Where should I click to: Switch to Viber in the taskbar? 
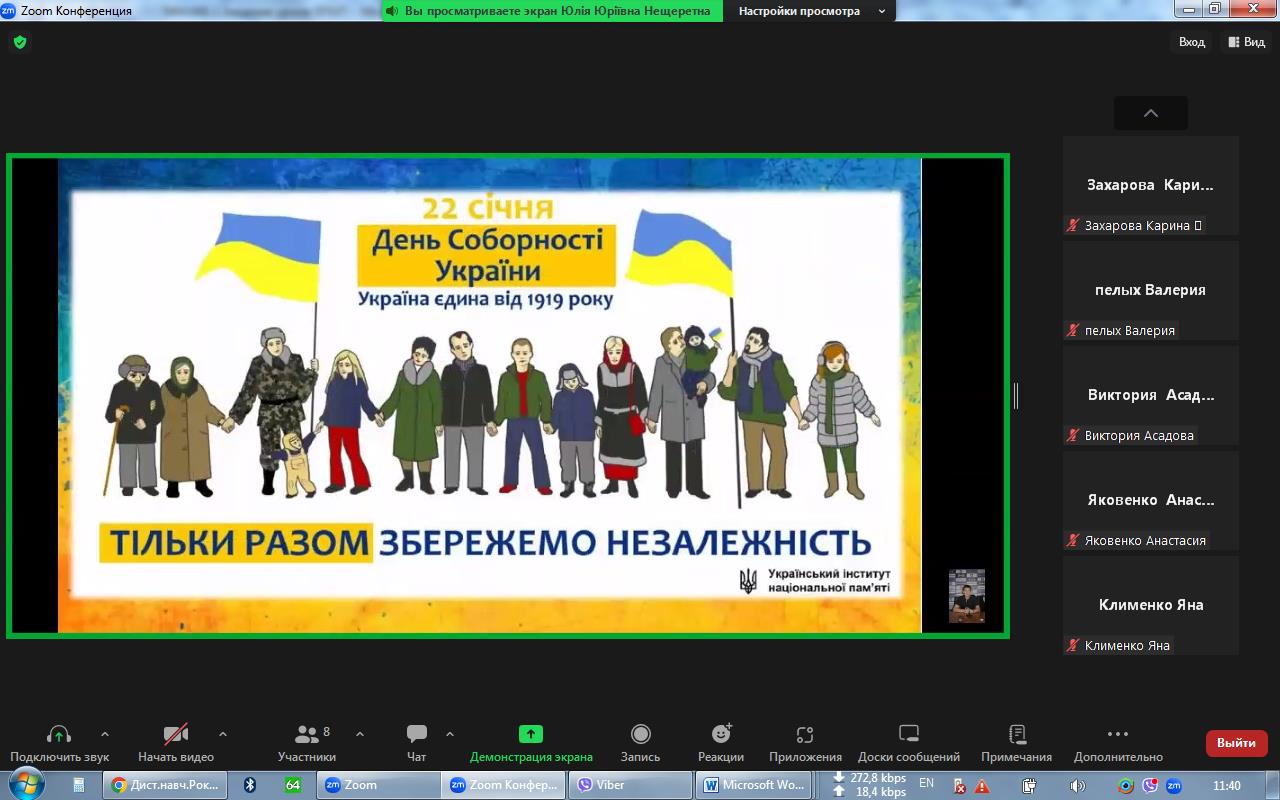point(631,785)
